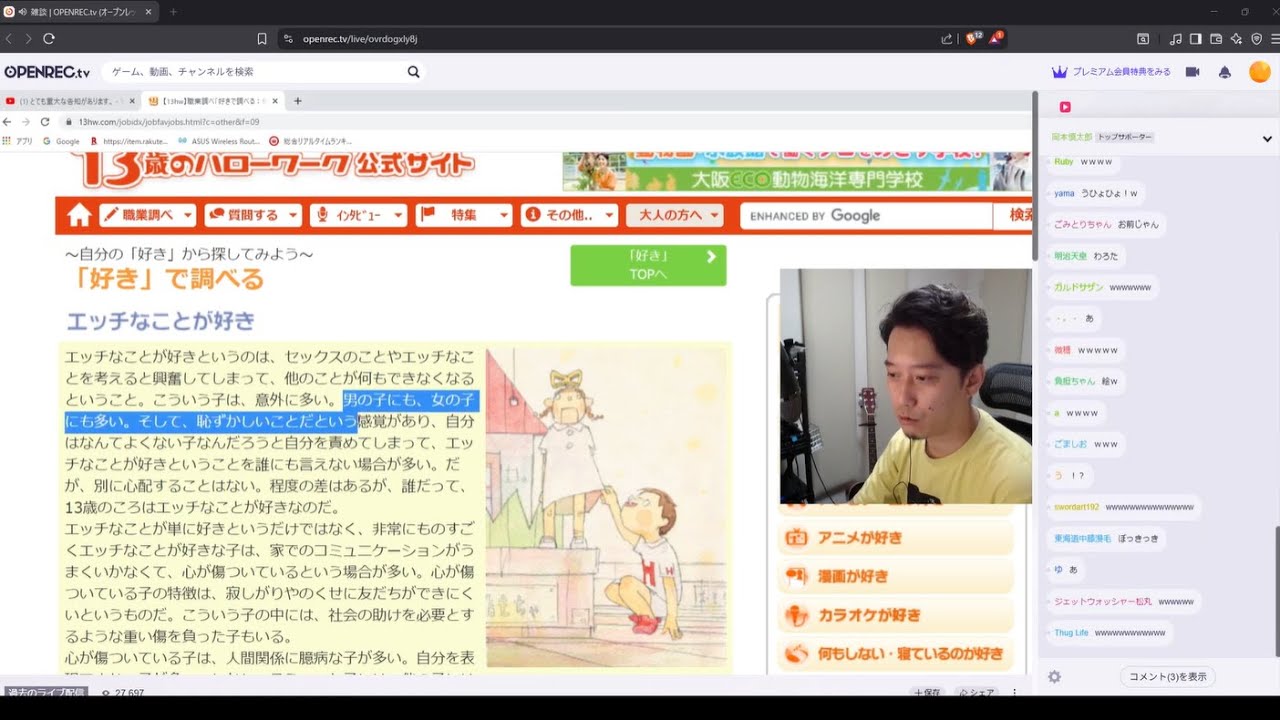The width and height of the screenshot is (1280, 720).
Task: Open the three-dot more options below video
Action: tap(1015, 692)
